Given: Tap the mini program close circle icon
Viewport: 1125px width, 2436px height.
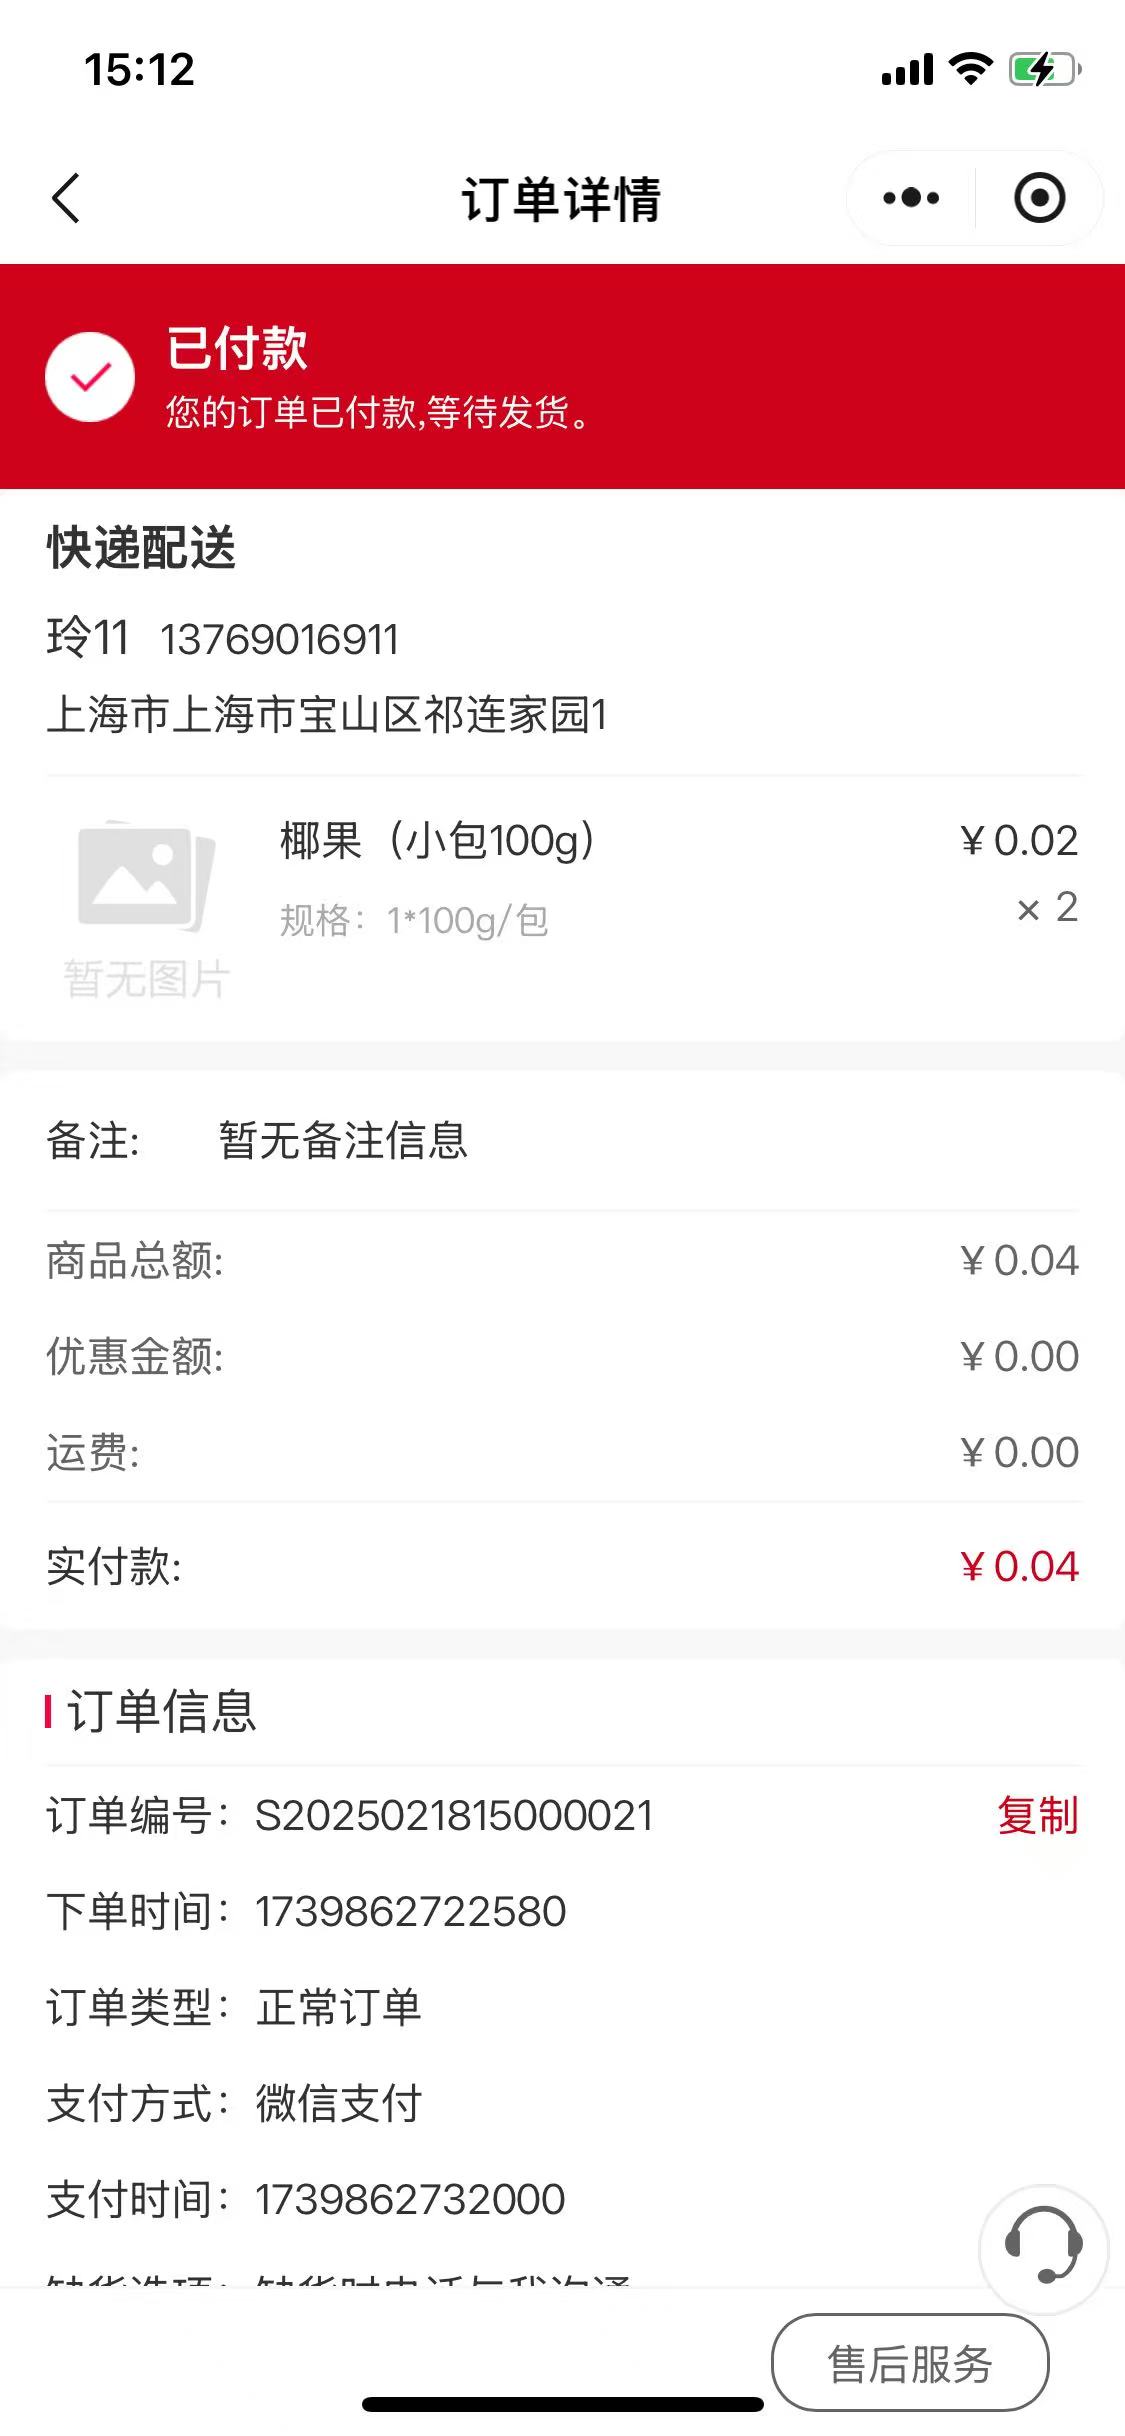Looking at the screenshot, I should coord(1039,198).
